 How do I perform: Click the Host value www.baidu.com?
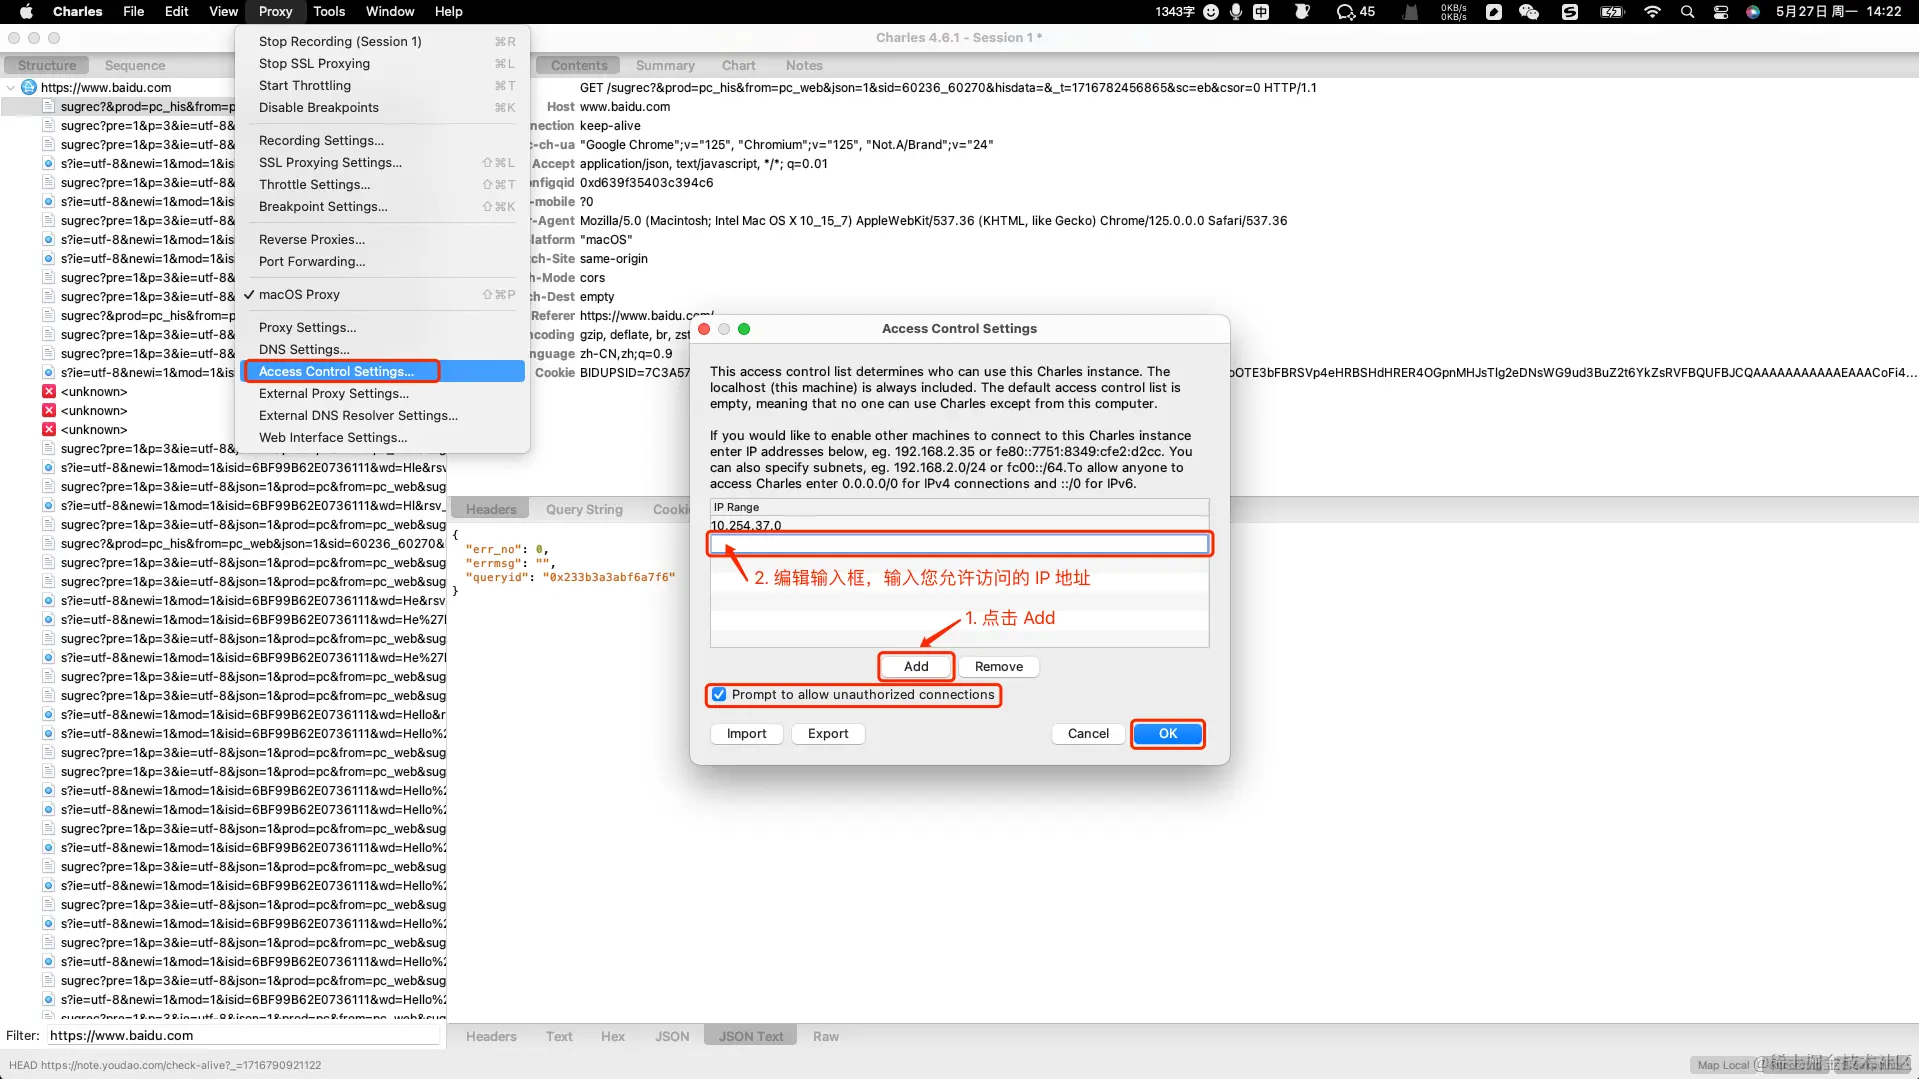(625, 106)
